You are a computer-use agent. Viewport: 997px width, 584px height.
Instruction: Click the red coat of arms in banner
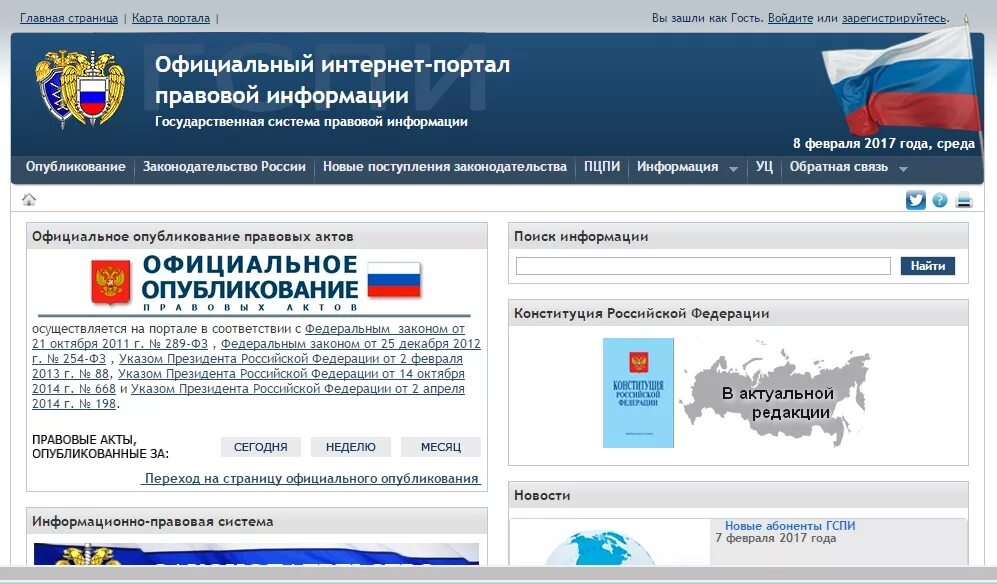click(111, 282)
